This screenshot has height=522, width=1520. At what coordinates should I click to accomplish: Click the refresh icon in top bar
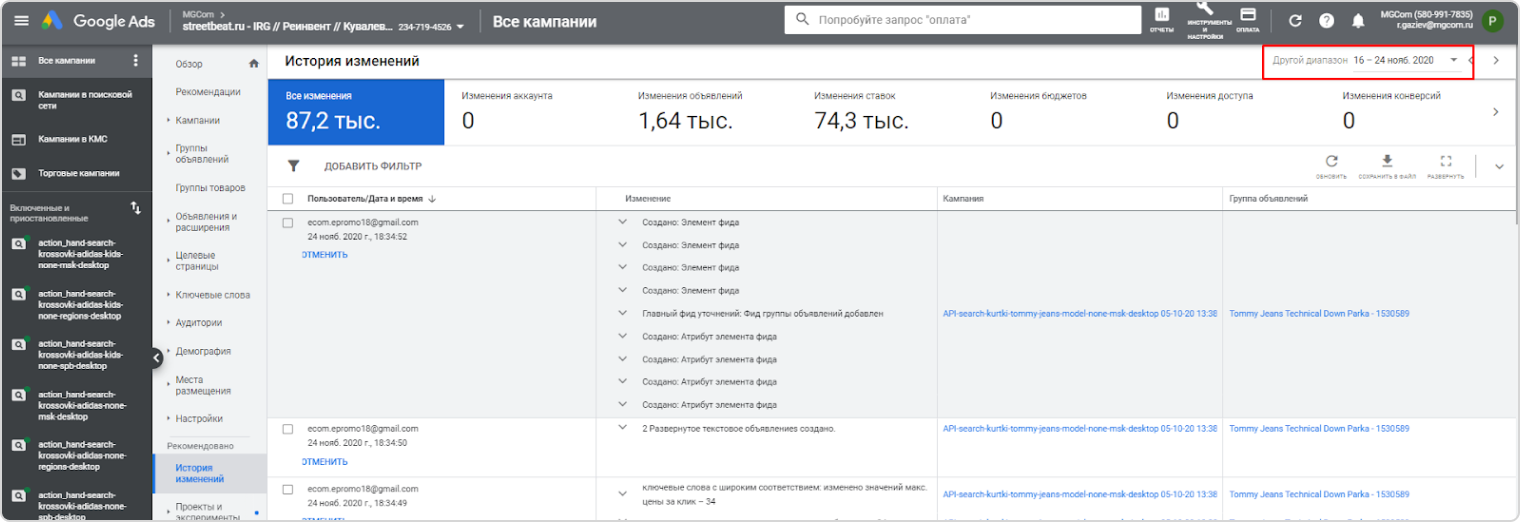1295,21
